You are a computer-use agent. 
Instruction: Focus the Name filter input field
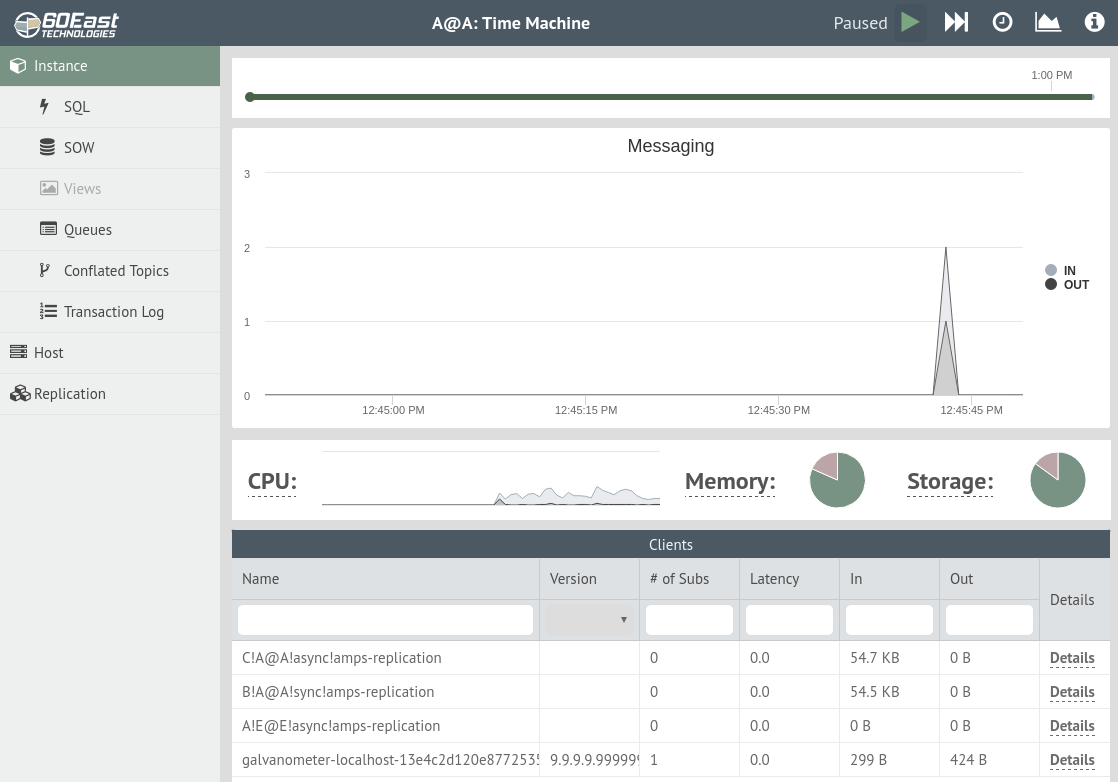point(385,620)
